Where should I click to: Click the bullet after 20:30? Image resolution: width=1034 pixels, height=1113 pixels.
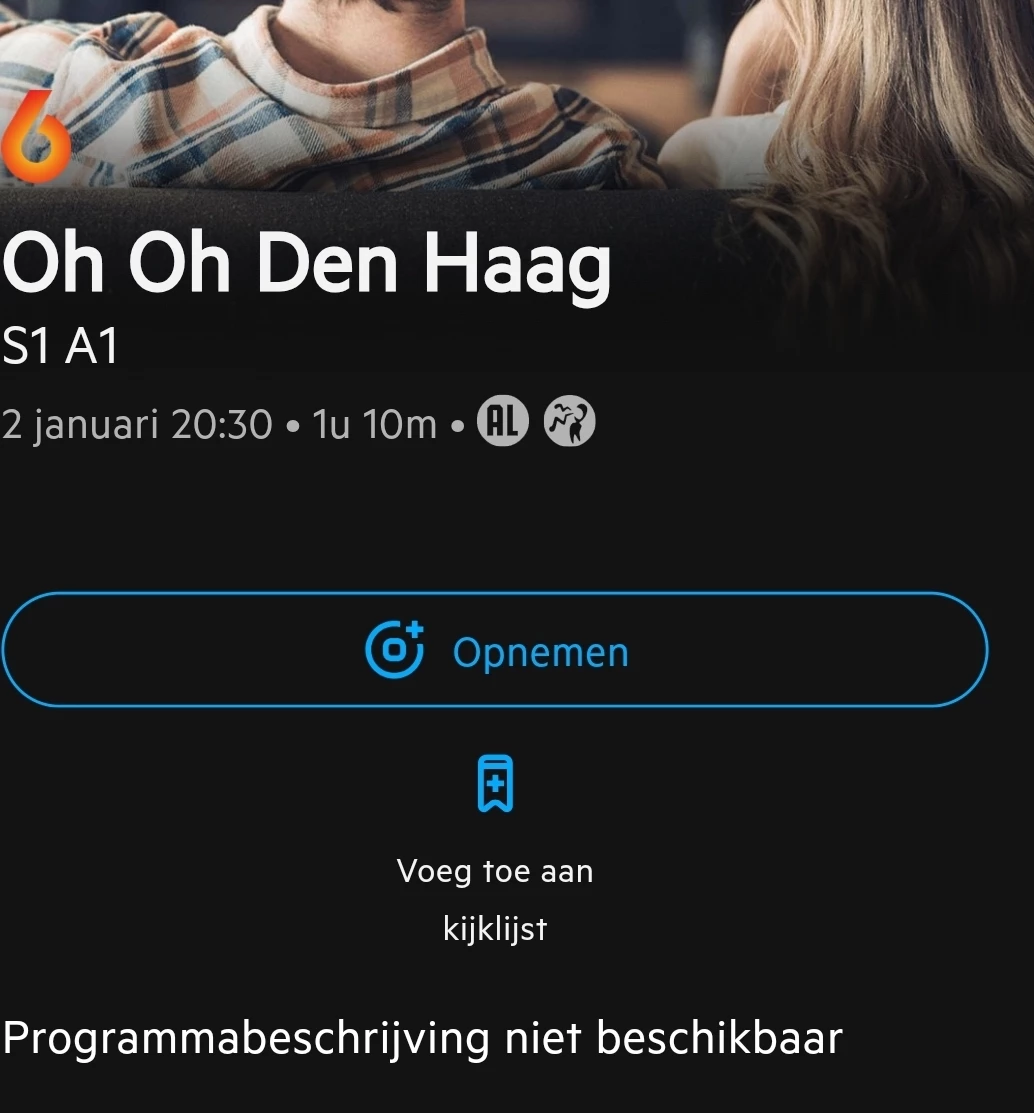[292, 427]
